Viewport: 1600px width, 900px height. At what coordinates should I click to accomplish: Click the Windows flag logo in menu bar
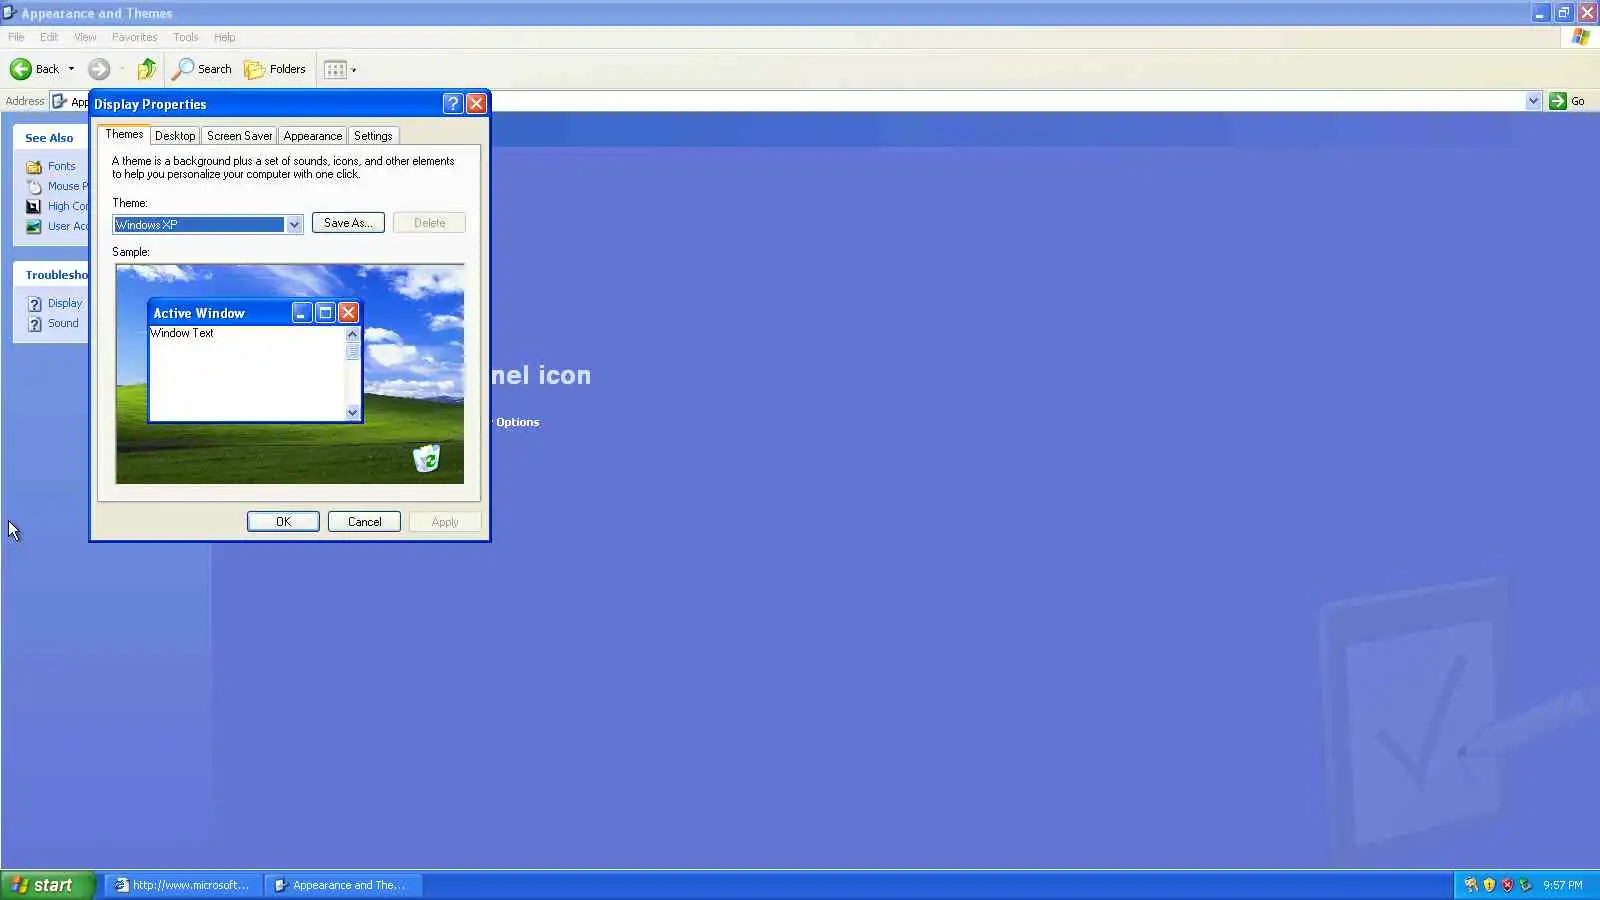click(1580, 37)
